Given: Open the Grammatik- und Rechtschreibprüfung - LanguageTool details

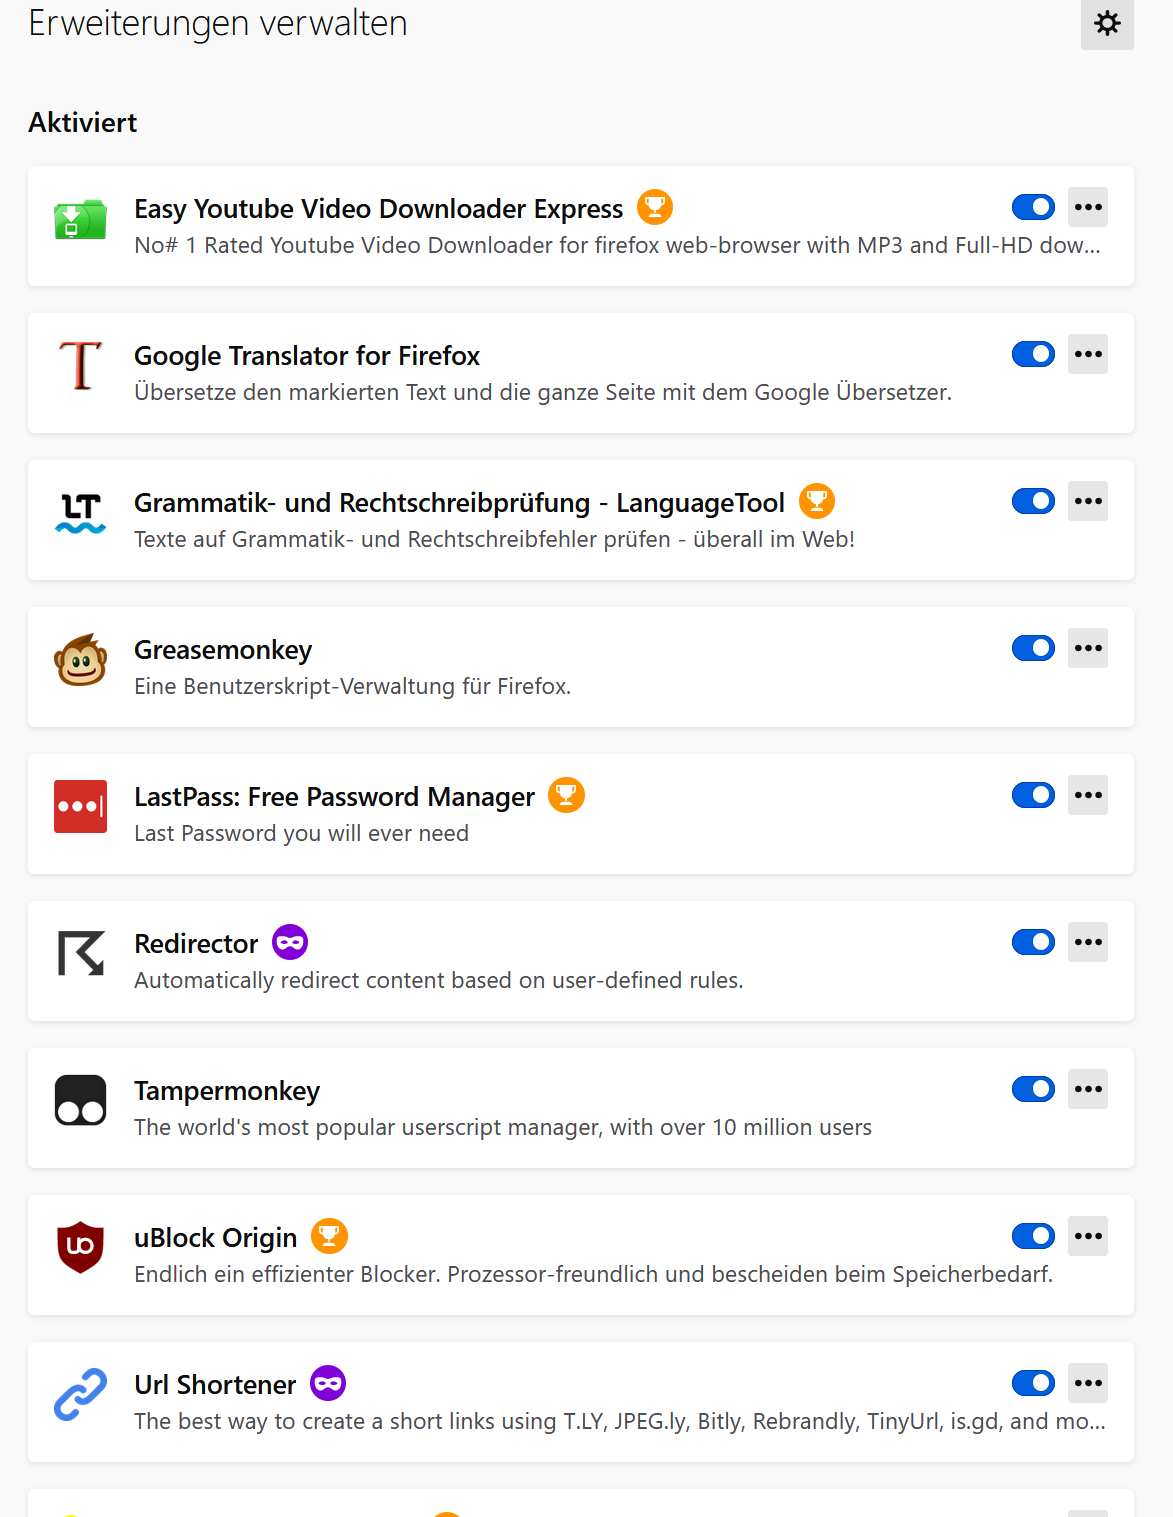Looking at the screenshot, I should pos(459,503).
